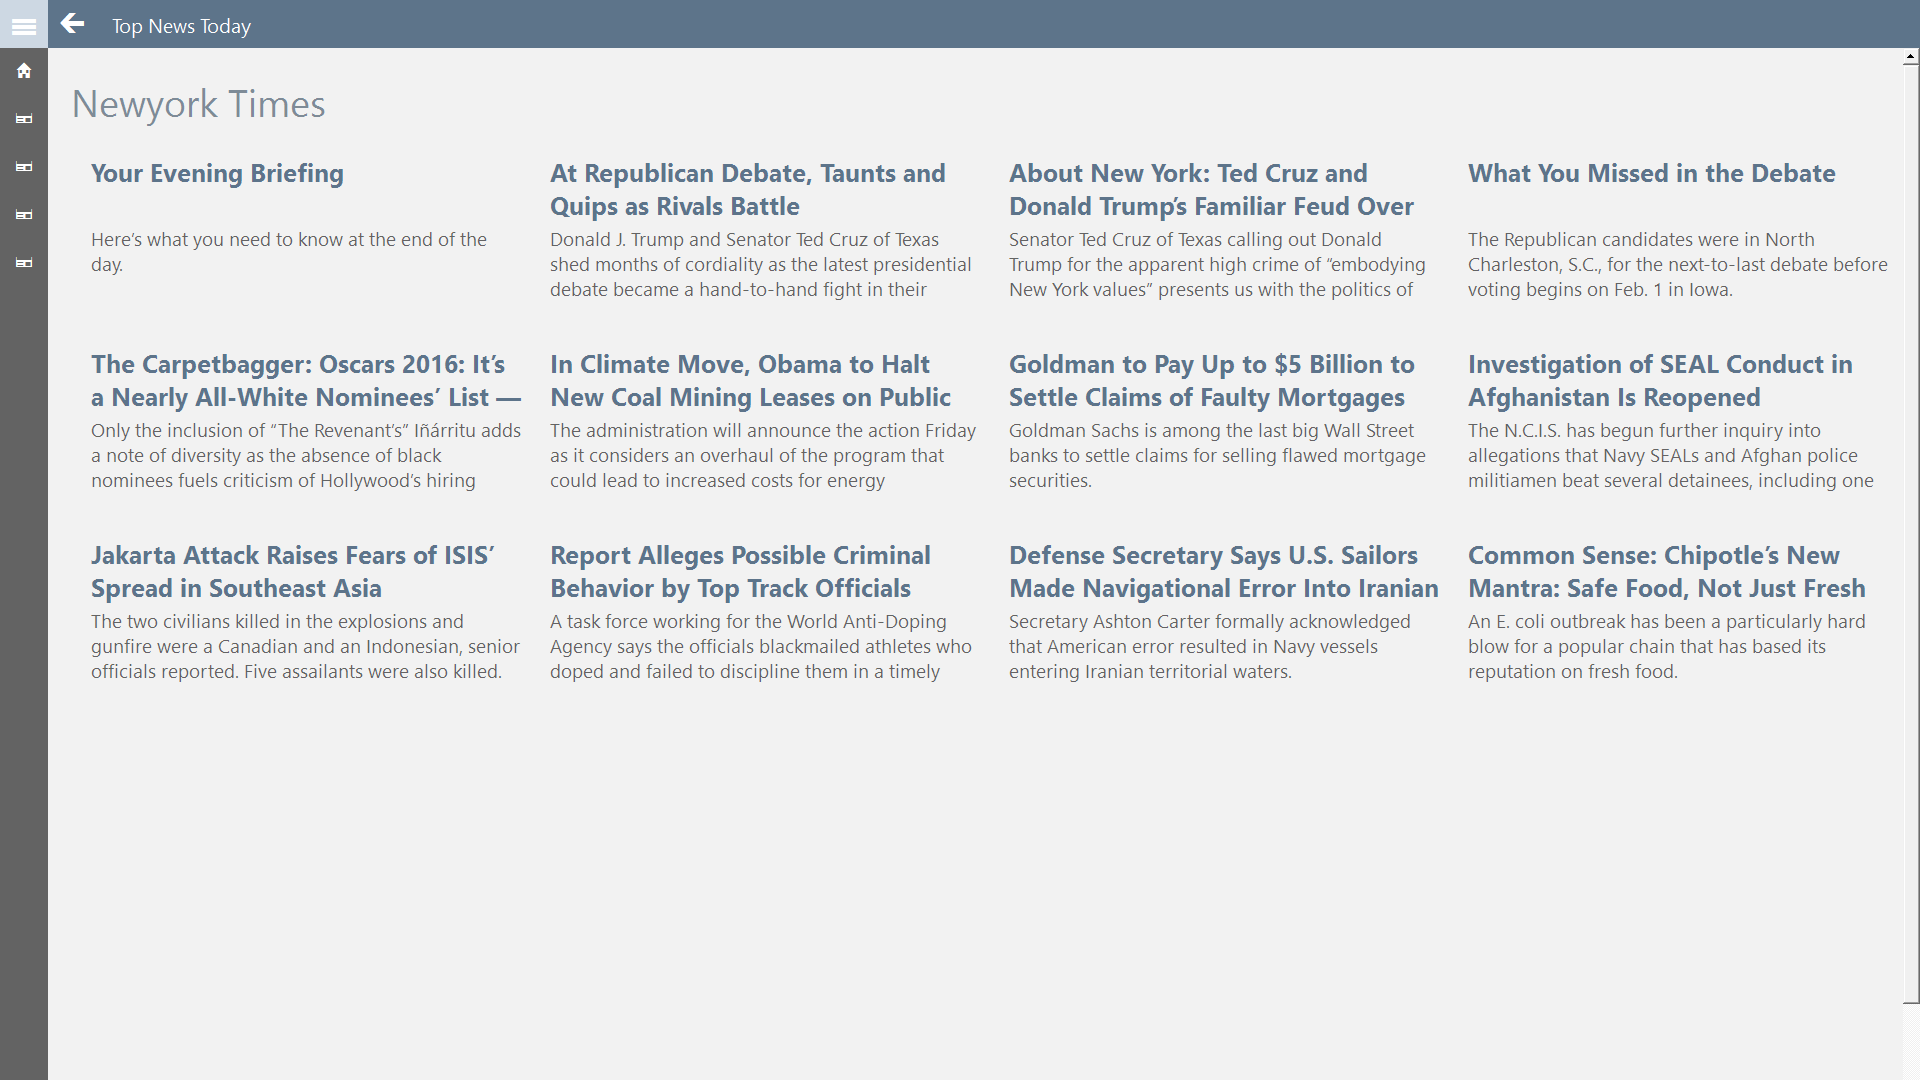Select the third news source icon in sidebar
1920x1080 pixels.
point(24,215)
